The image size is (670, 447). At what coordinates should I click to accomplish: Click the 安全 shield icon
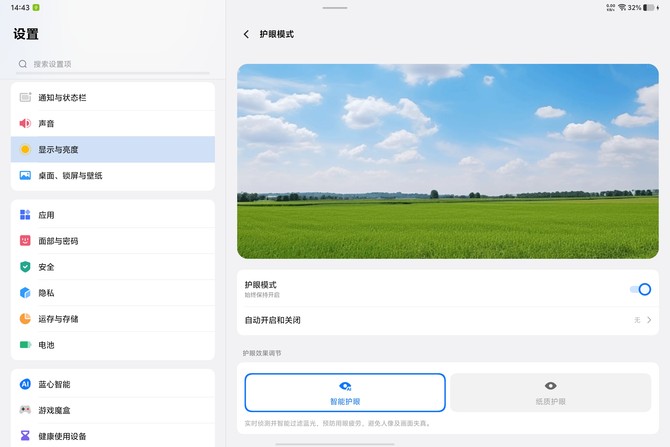click(x=25, y=267)
